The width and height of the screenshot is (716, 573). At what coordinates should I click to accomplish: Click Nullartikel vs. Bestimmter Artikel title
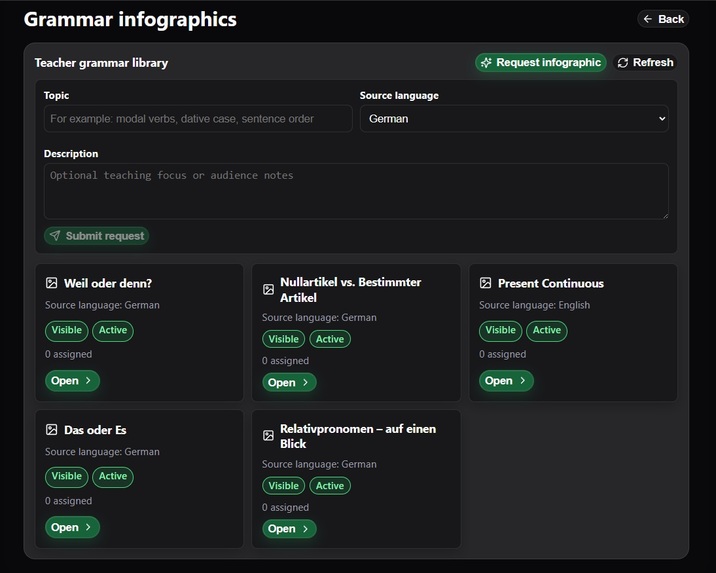click(x=351, y=290)
